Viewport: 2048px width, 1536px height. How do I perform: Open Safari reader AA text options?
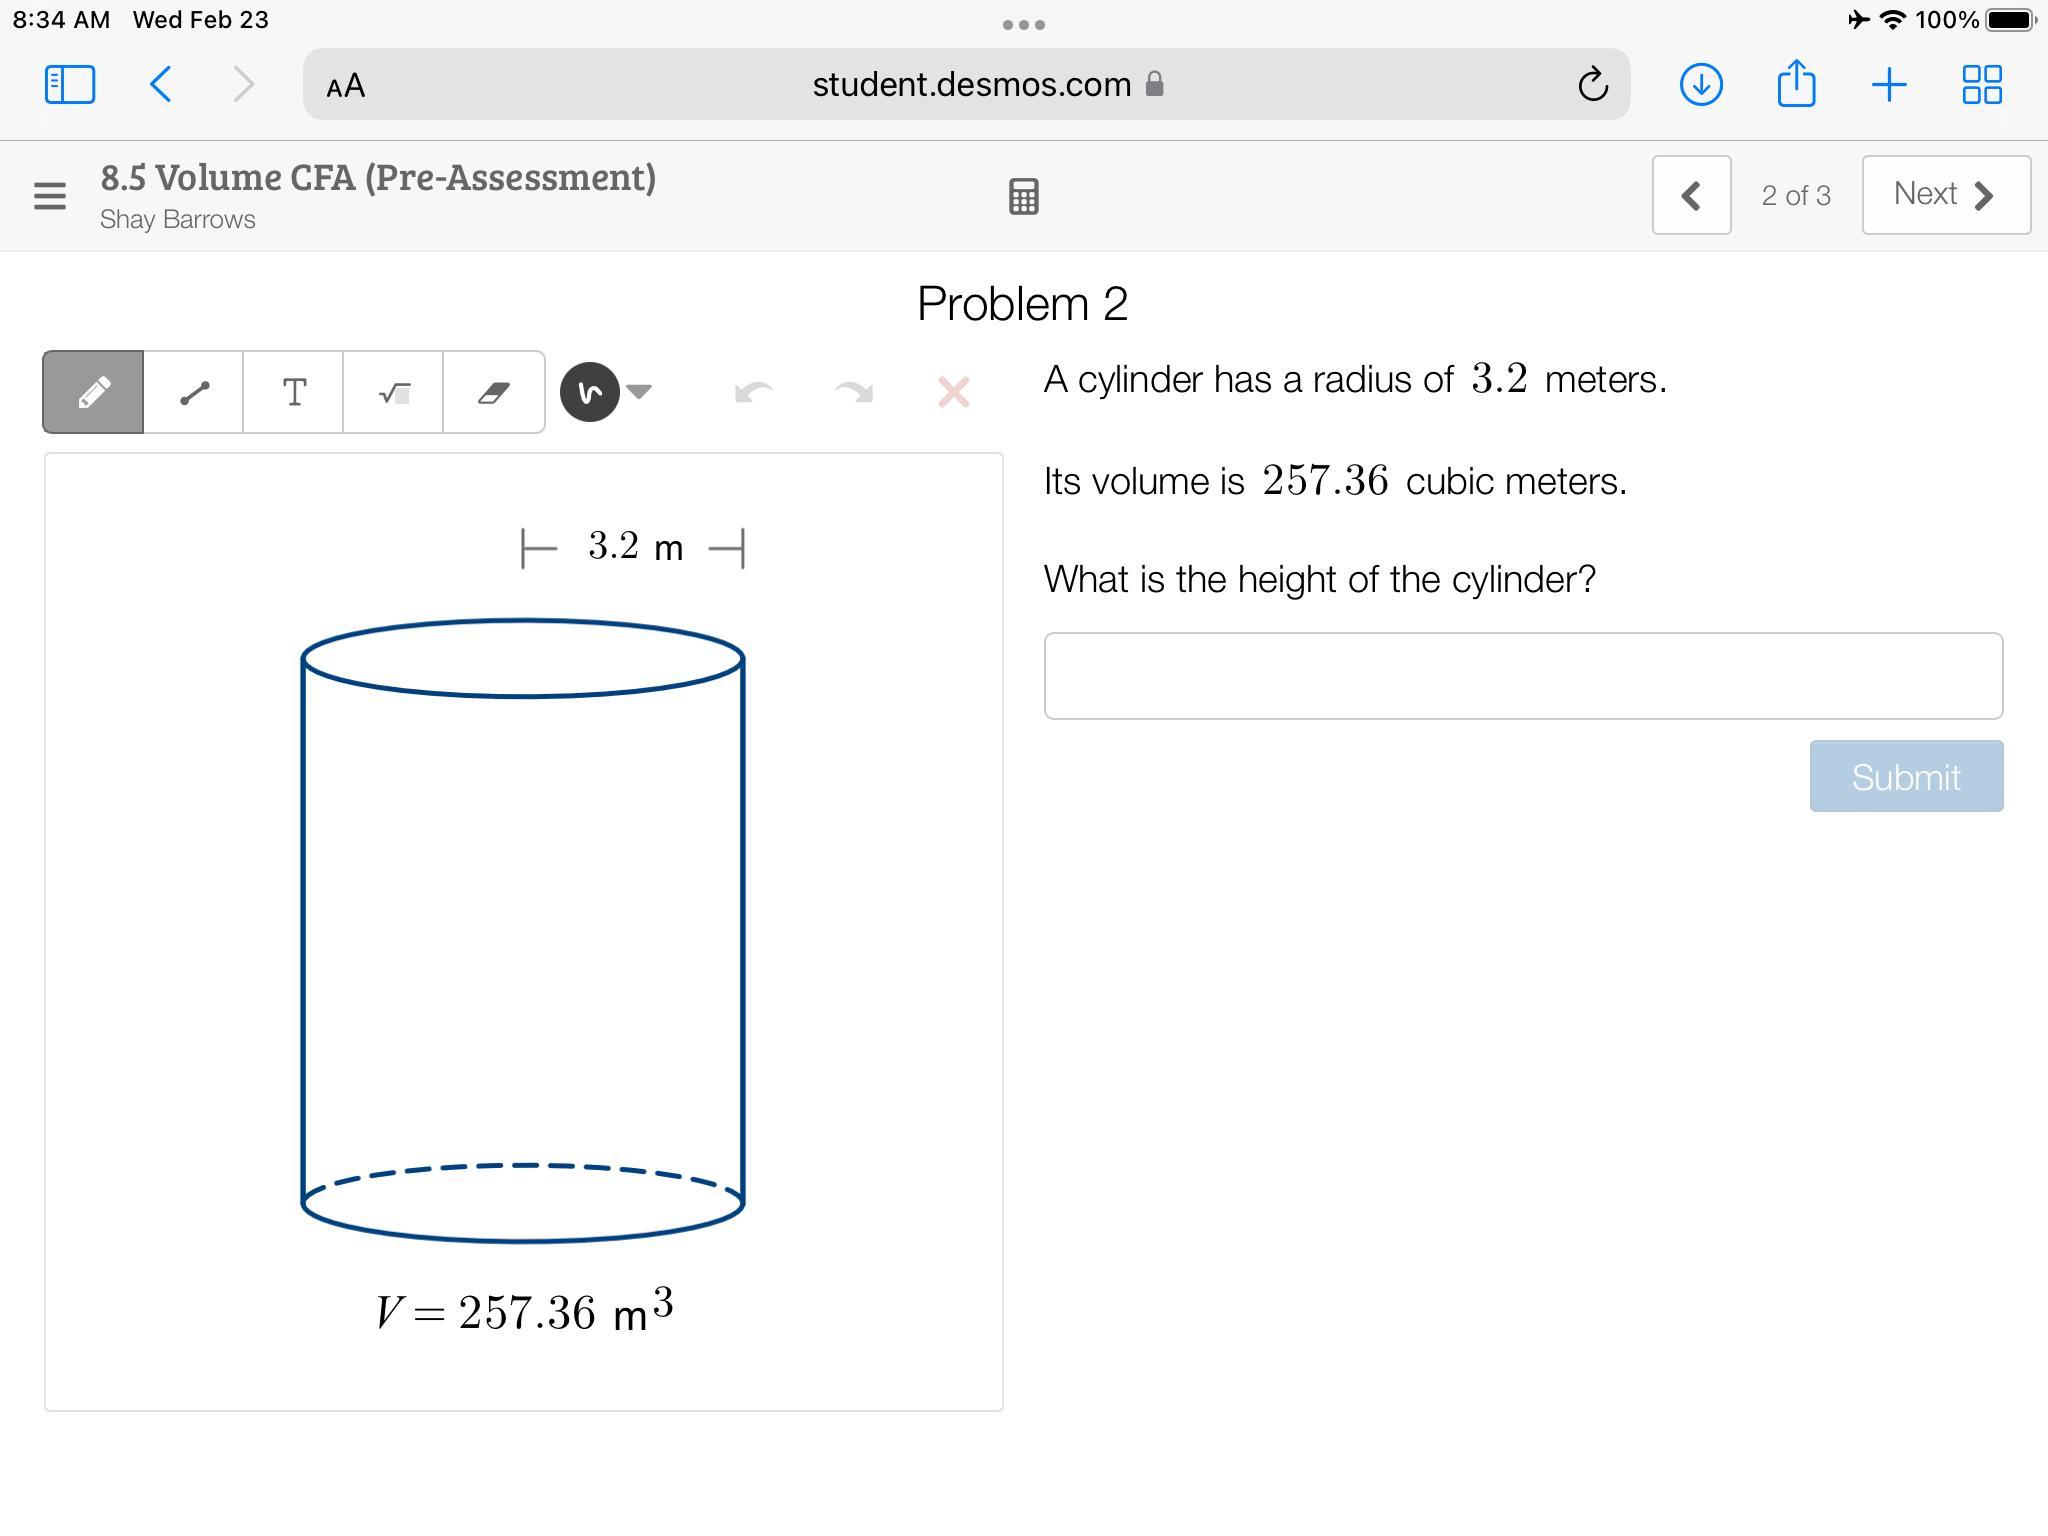(x=346, y=86)
